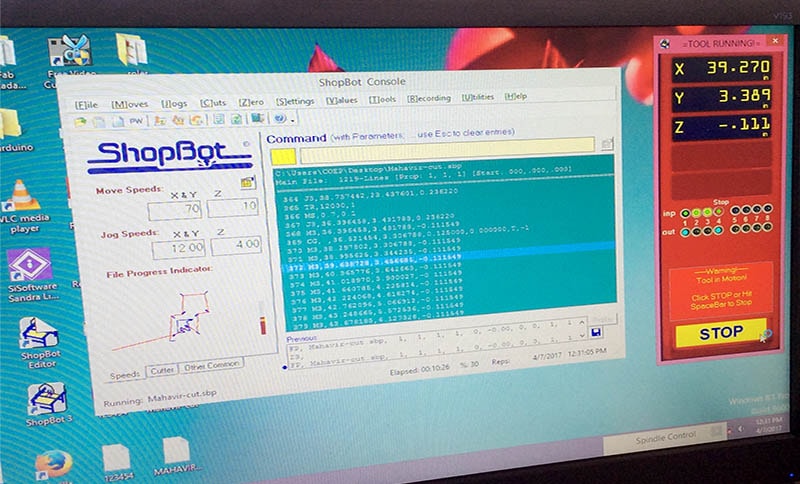Screen dimensions: 800x484
Task: Click the small yellow command code box
Action: pyautogui.click(x=283, y=157)
